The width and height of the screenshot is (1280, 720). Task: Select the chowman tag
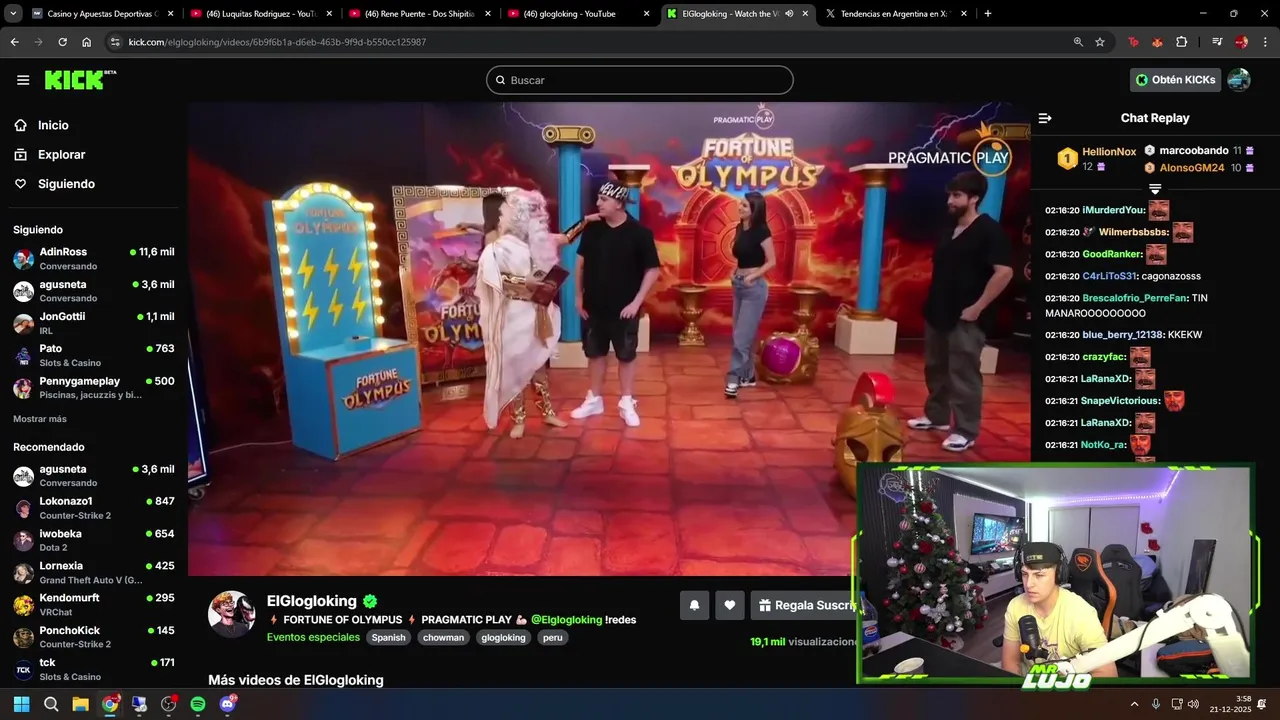(443, 637)
